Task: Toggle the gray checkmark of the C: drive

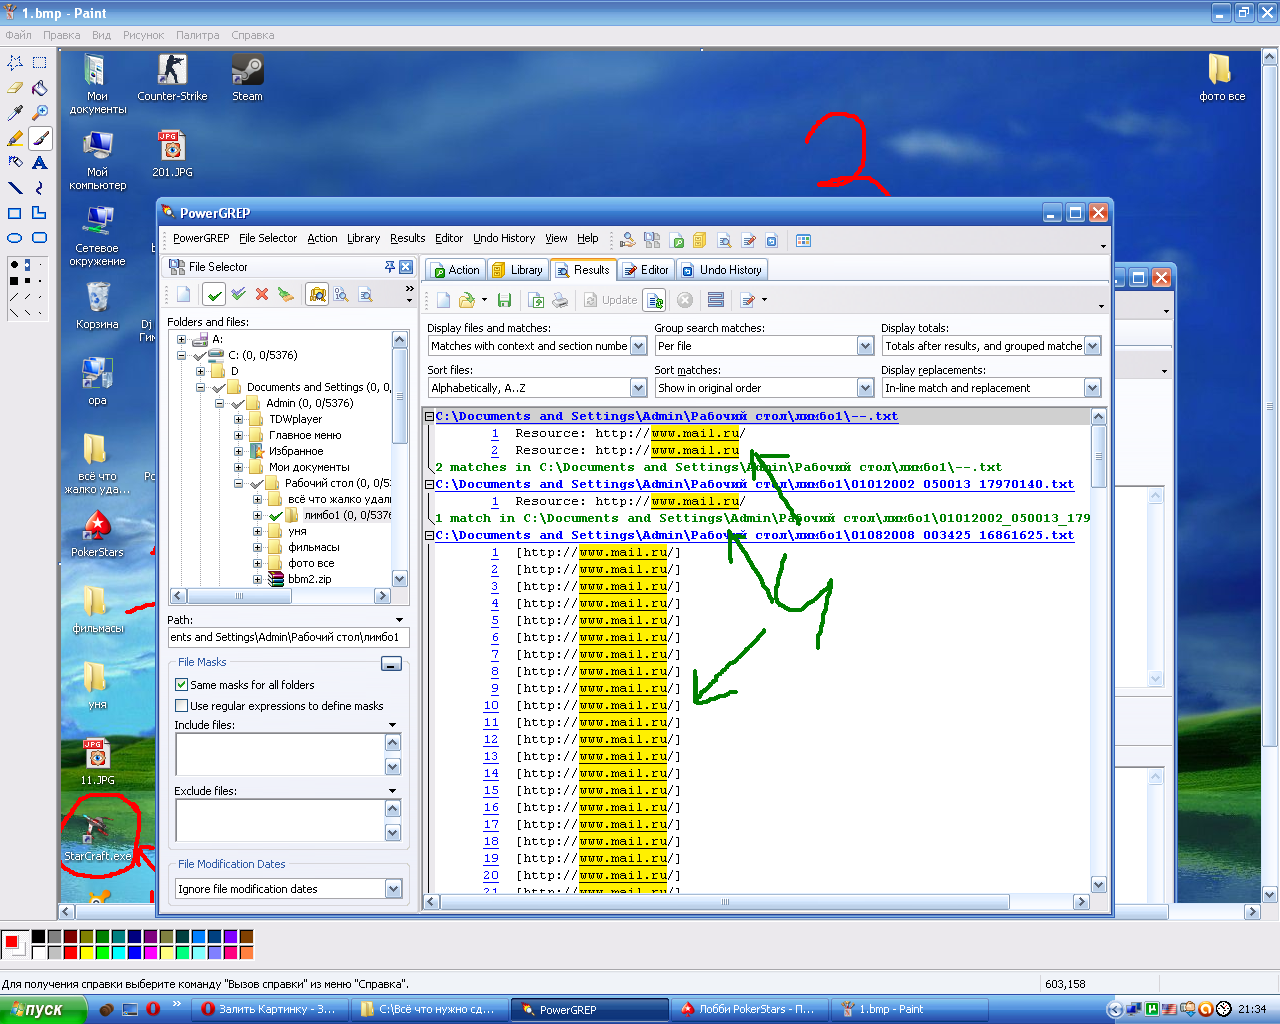Action: click(x=200, y=355)
